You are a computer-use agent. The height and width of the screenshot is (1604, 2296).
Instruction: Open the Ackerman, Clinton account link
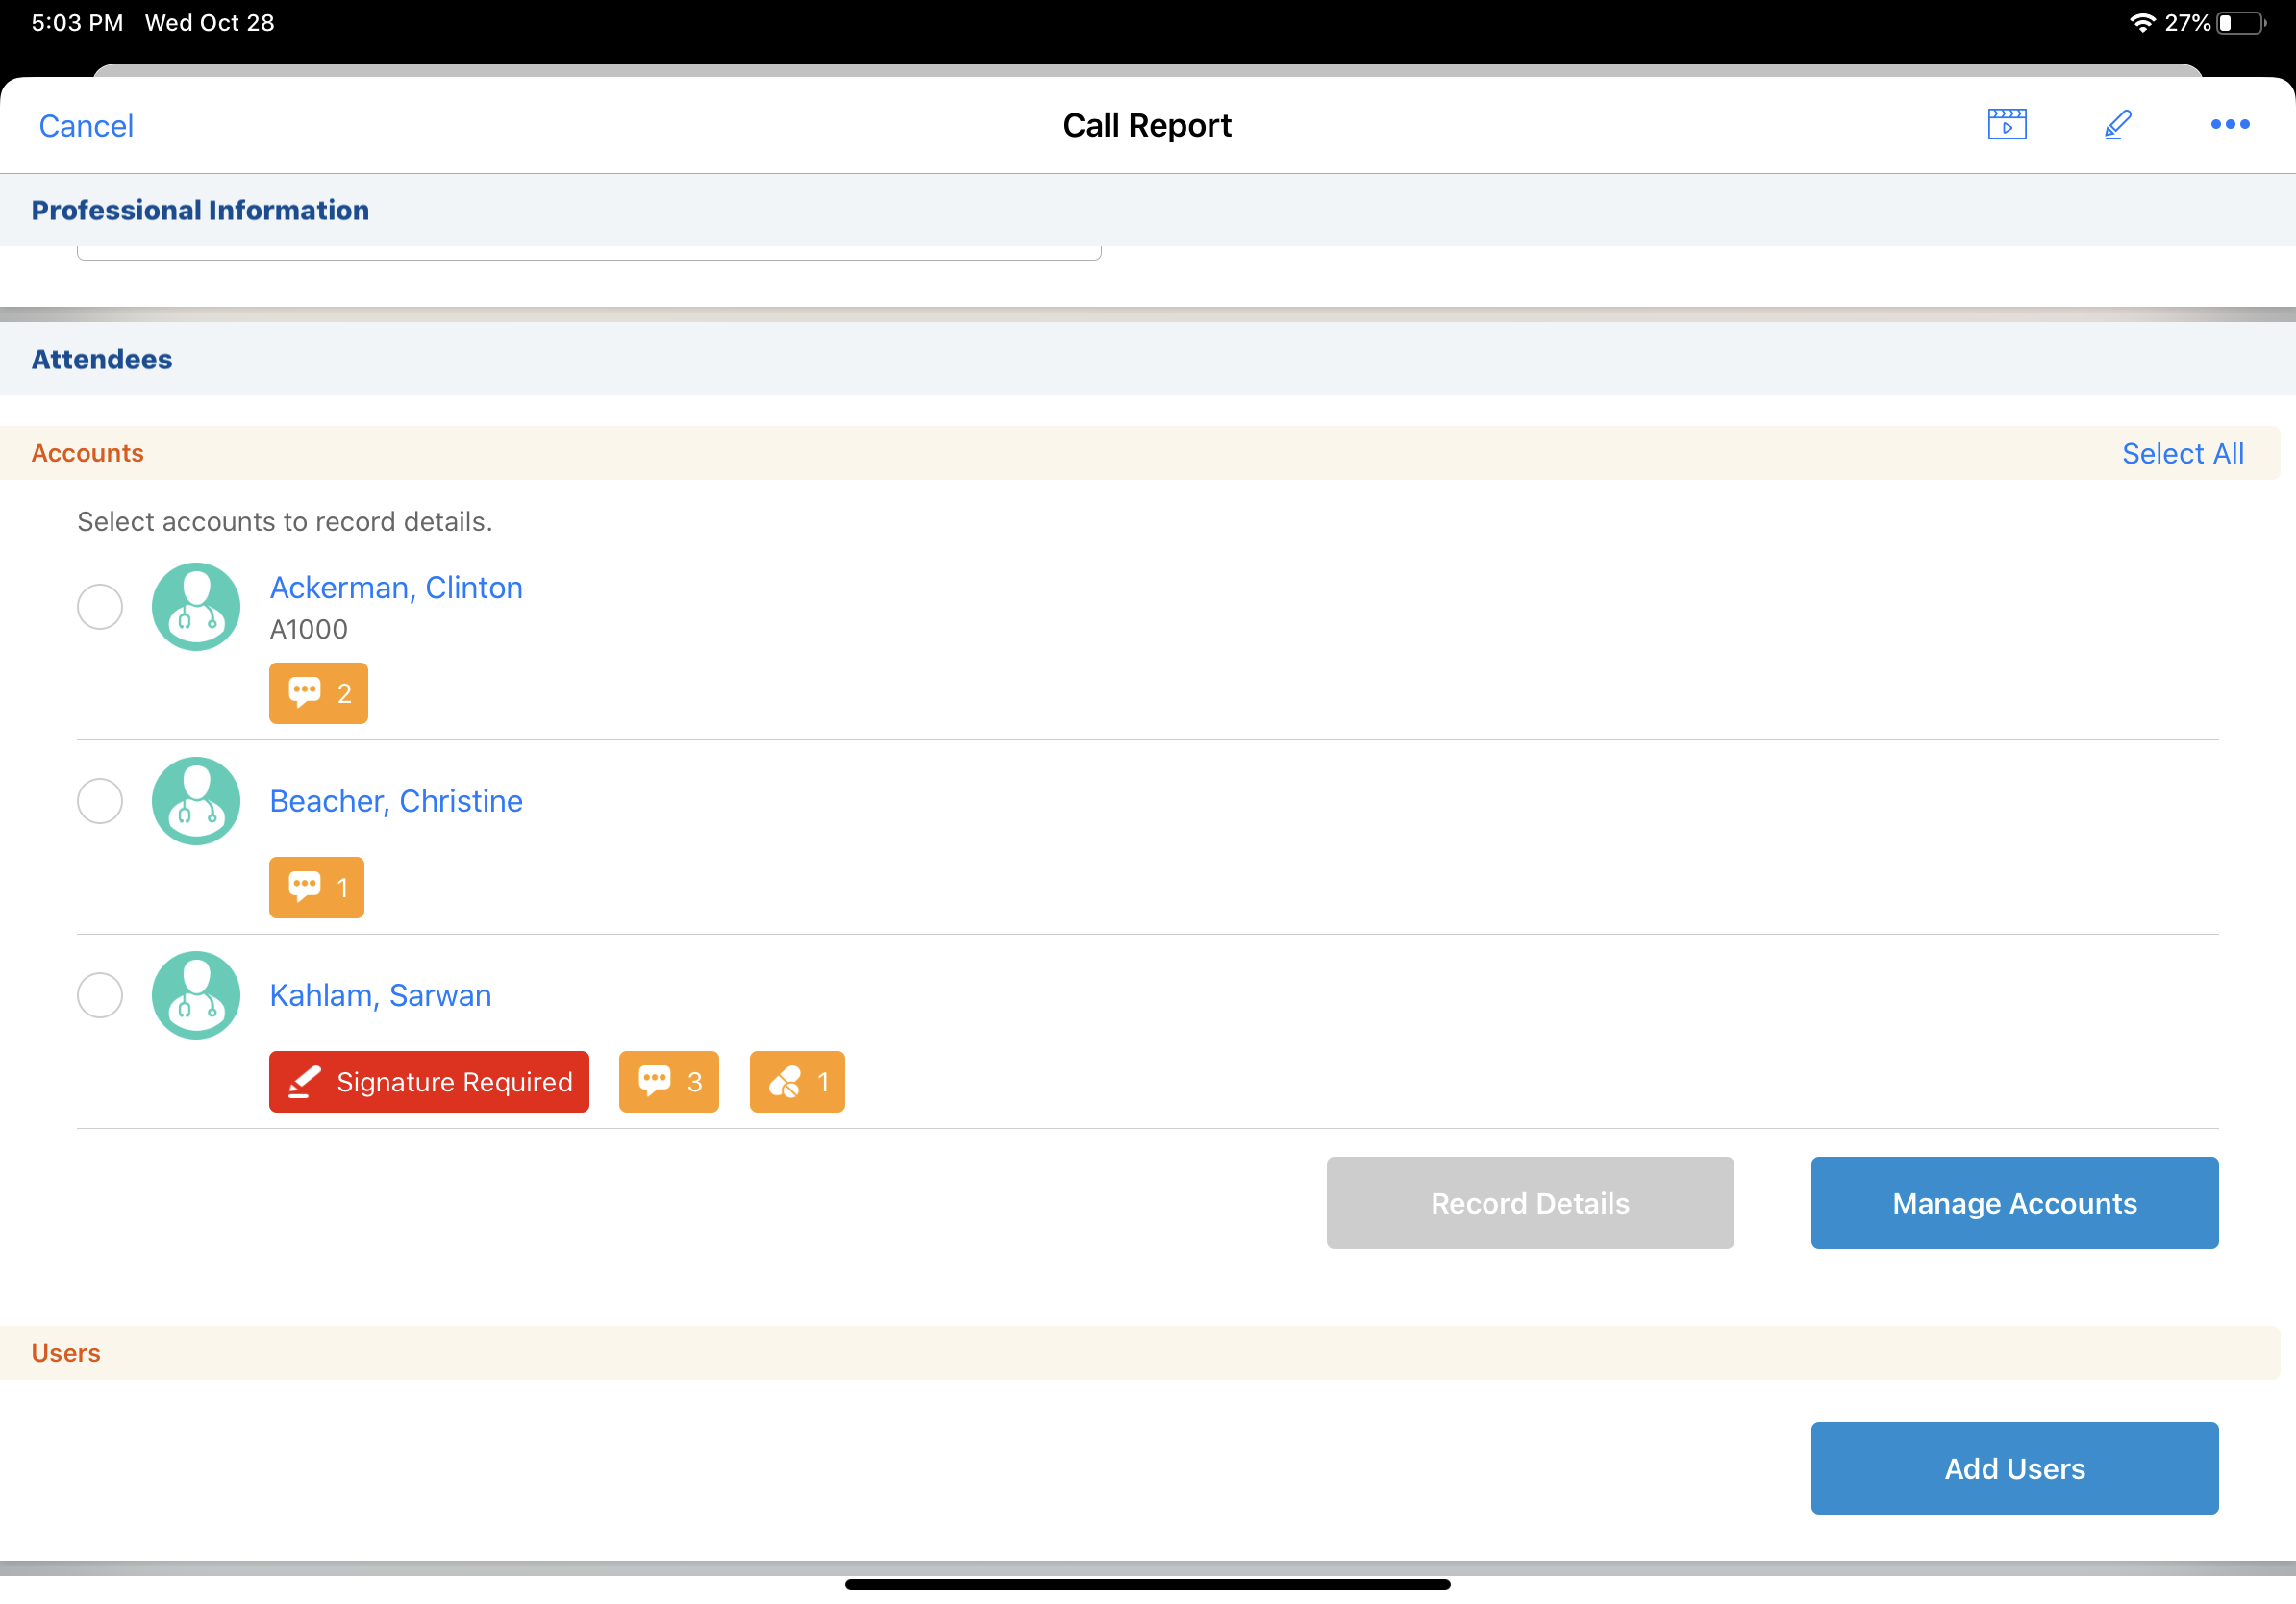tap(396, 588)
